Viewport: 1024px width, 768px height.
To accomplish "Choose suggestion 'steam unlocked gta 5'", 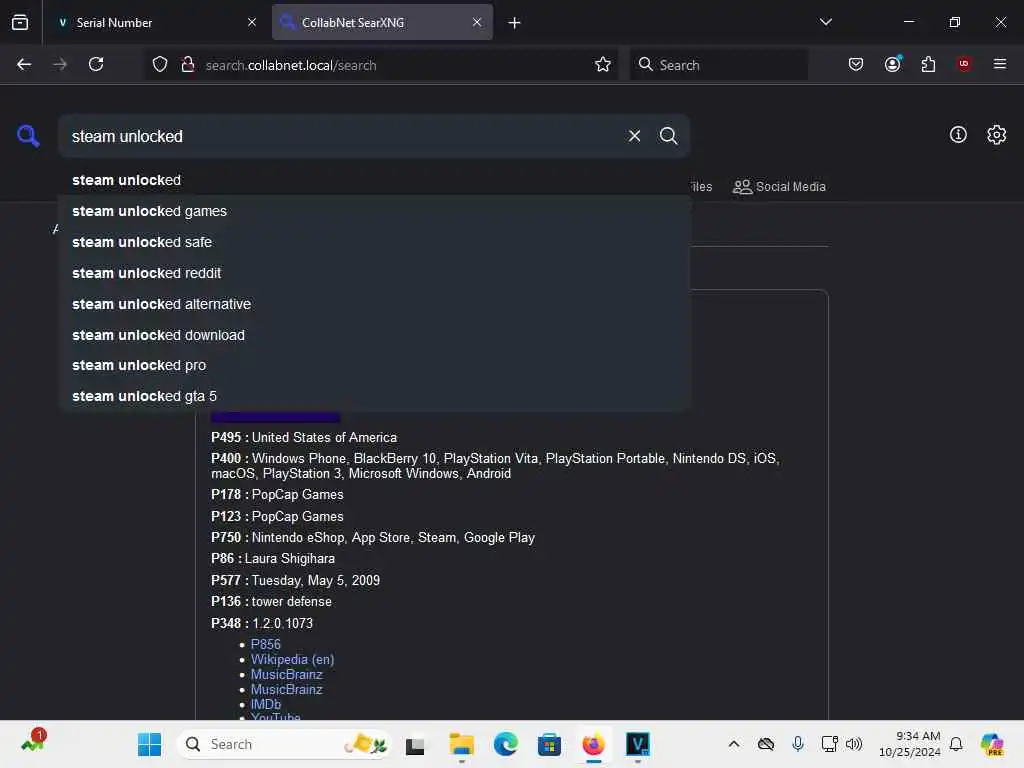I will pos(374,396).
